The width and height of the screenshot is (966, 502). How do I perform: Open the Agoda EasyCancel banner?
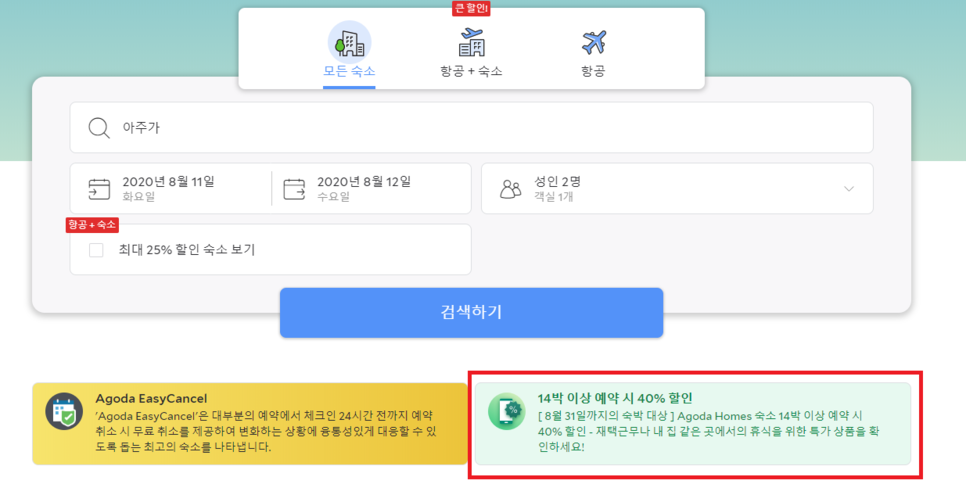(250, 424)
